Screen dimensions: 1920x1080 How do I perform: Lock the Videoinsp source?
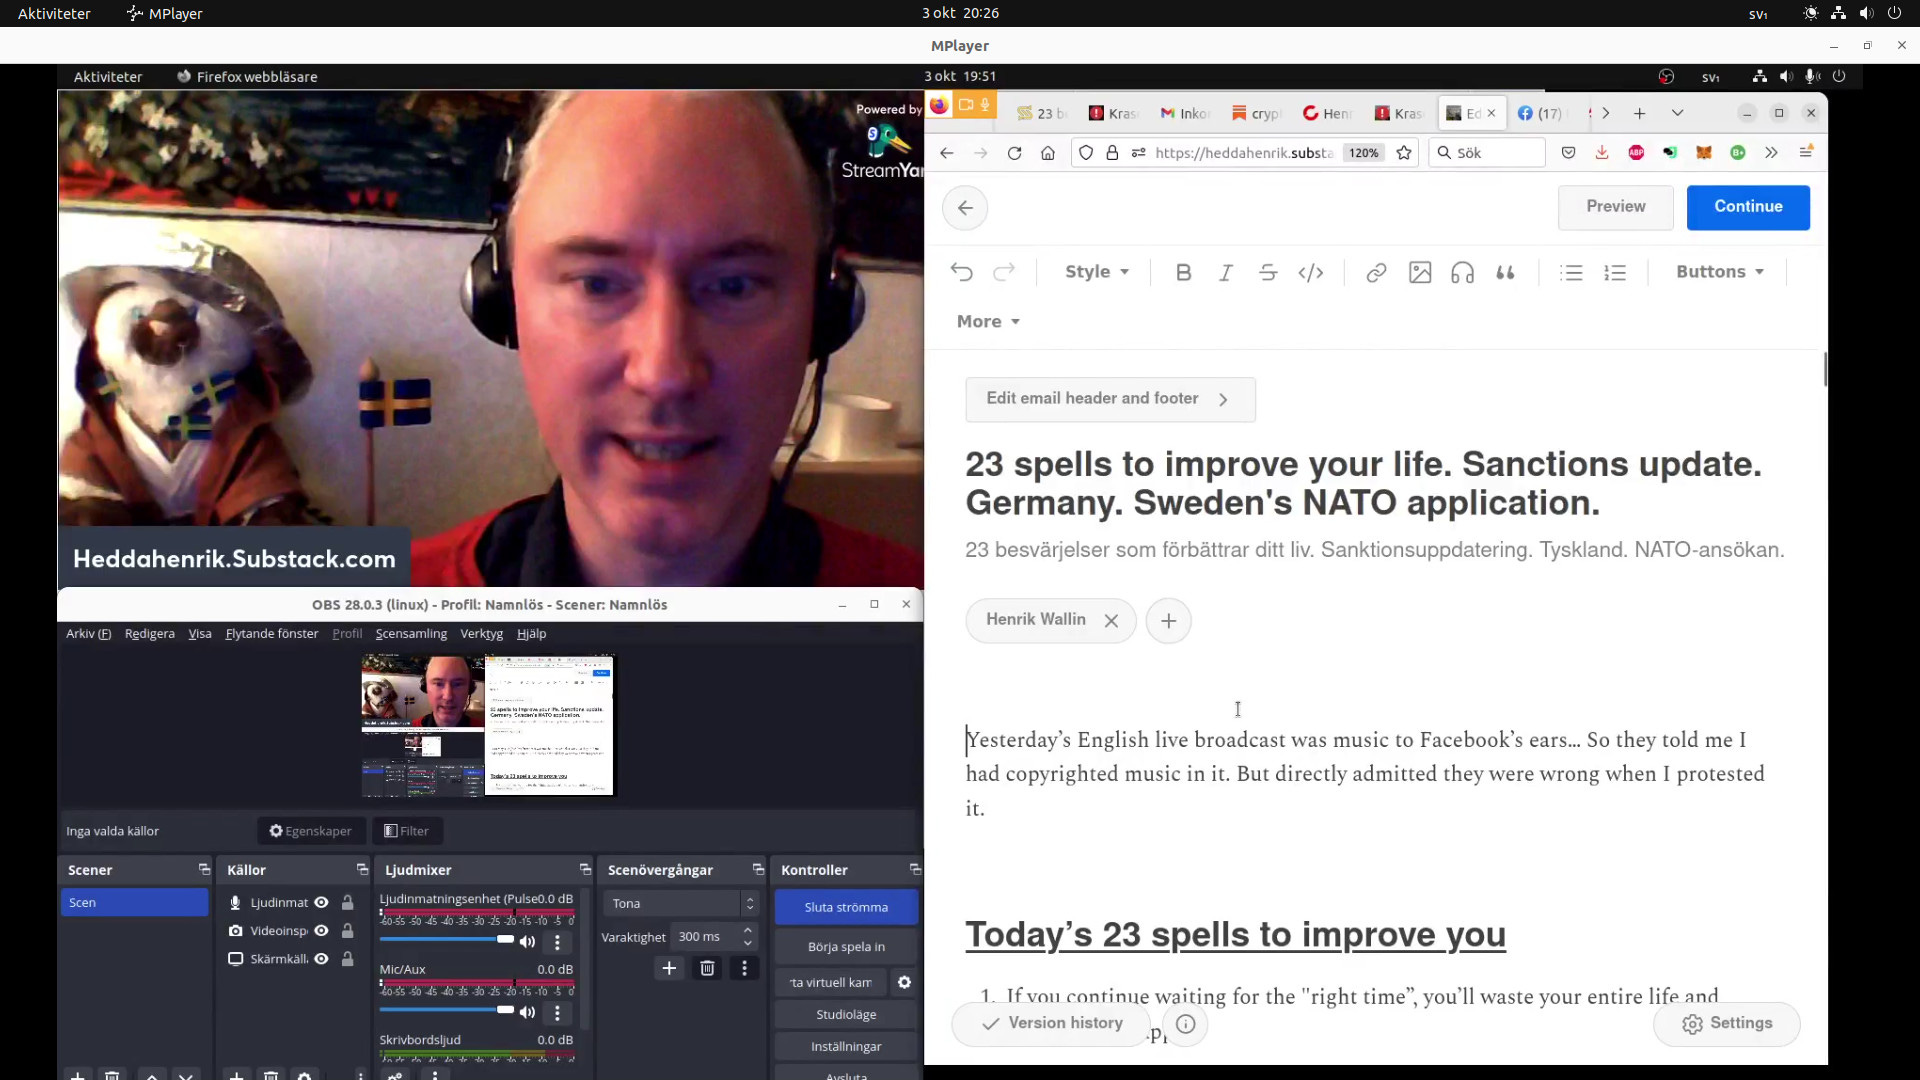click(348, 931)
